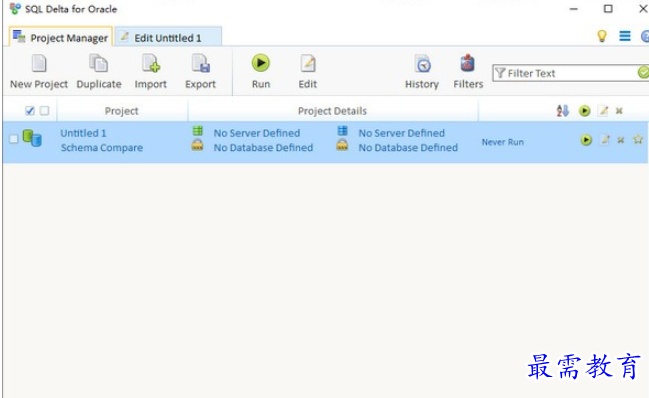Click the Never Run status text
This screenshot has width=649, height=398.
502,142
